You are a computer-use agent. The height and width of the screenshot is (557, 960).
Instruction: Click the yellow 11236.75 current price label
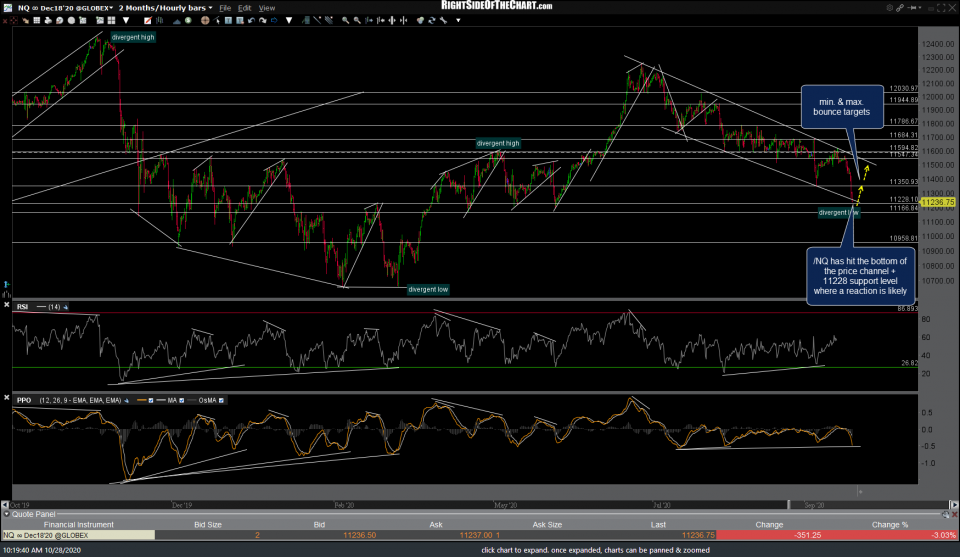coord(937,202)
